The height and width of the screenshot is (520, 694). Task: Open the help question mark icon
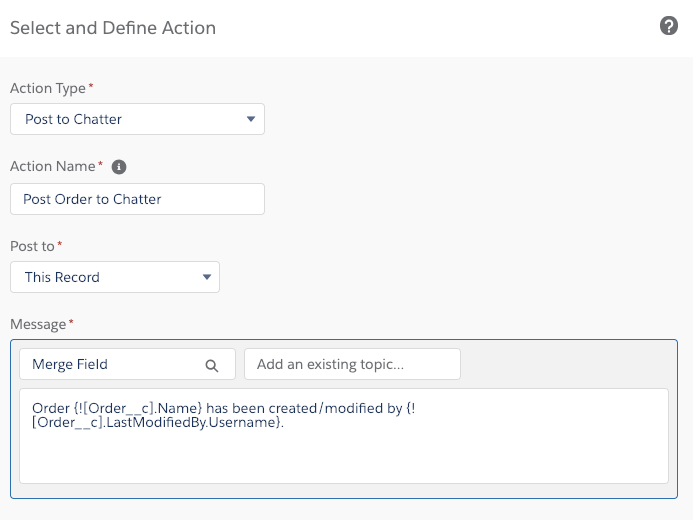click(x=669, y=27)
